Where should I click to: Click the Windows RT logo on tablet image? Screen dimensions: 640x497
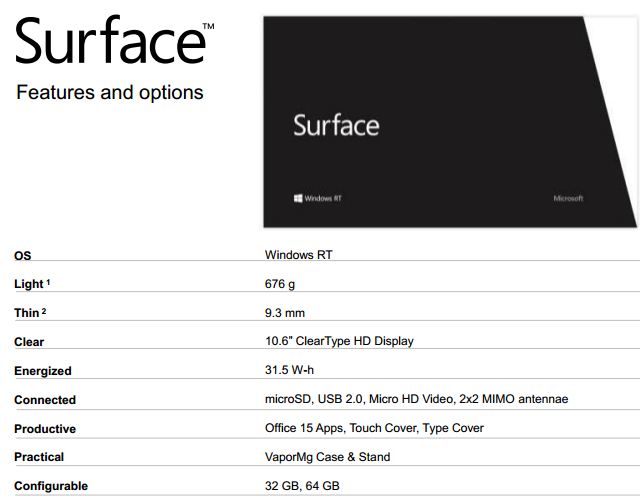pyautogui.click(x=318, y=198)
